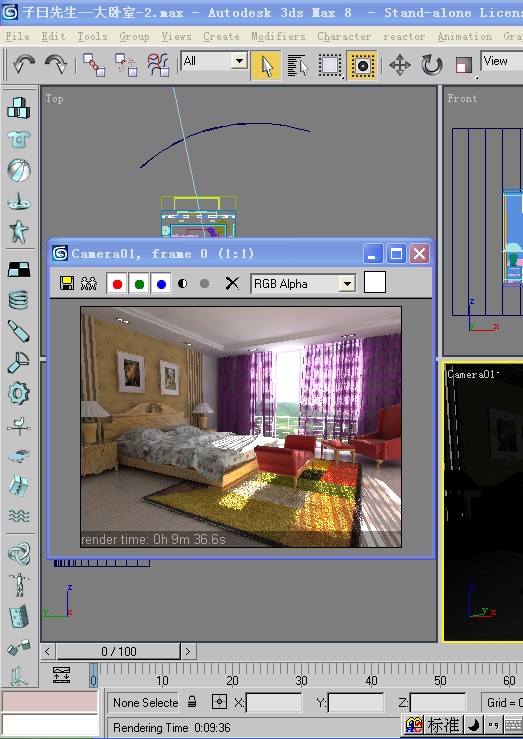Toggle the red channel in render window
Viewport: 523px width, 739px height.
117,284
